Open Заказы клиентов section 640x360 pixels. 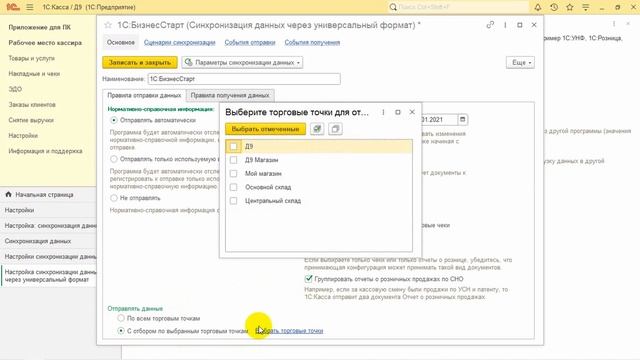click(32, 104)
